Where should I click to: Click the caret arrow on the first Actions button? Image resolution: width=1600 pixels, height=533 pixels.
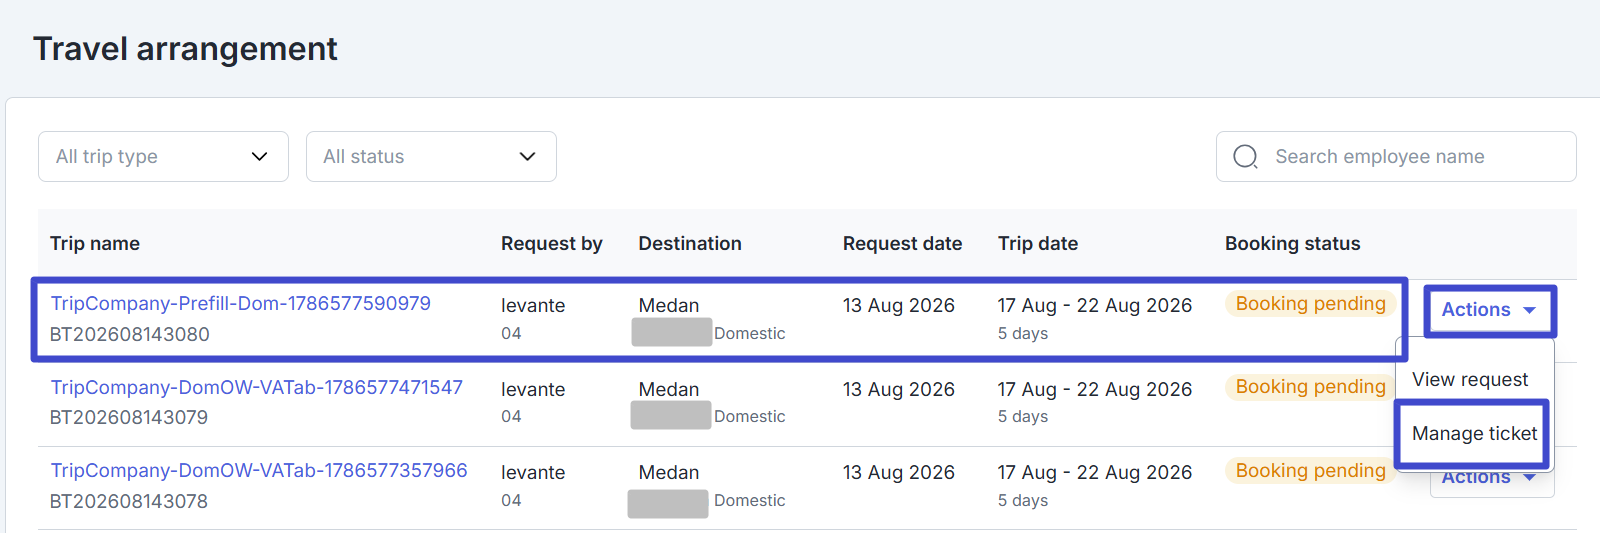[x=1529, y=311]
